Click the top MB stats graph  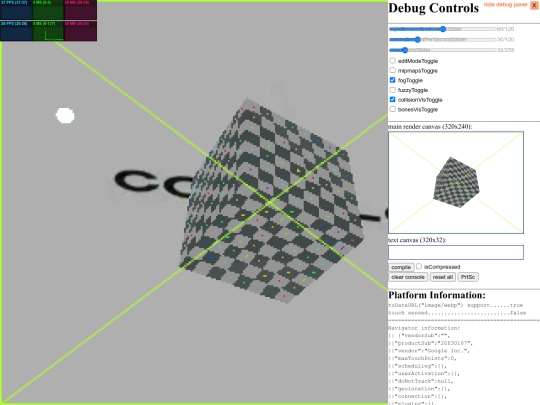[81, 10]
